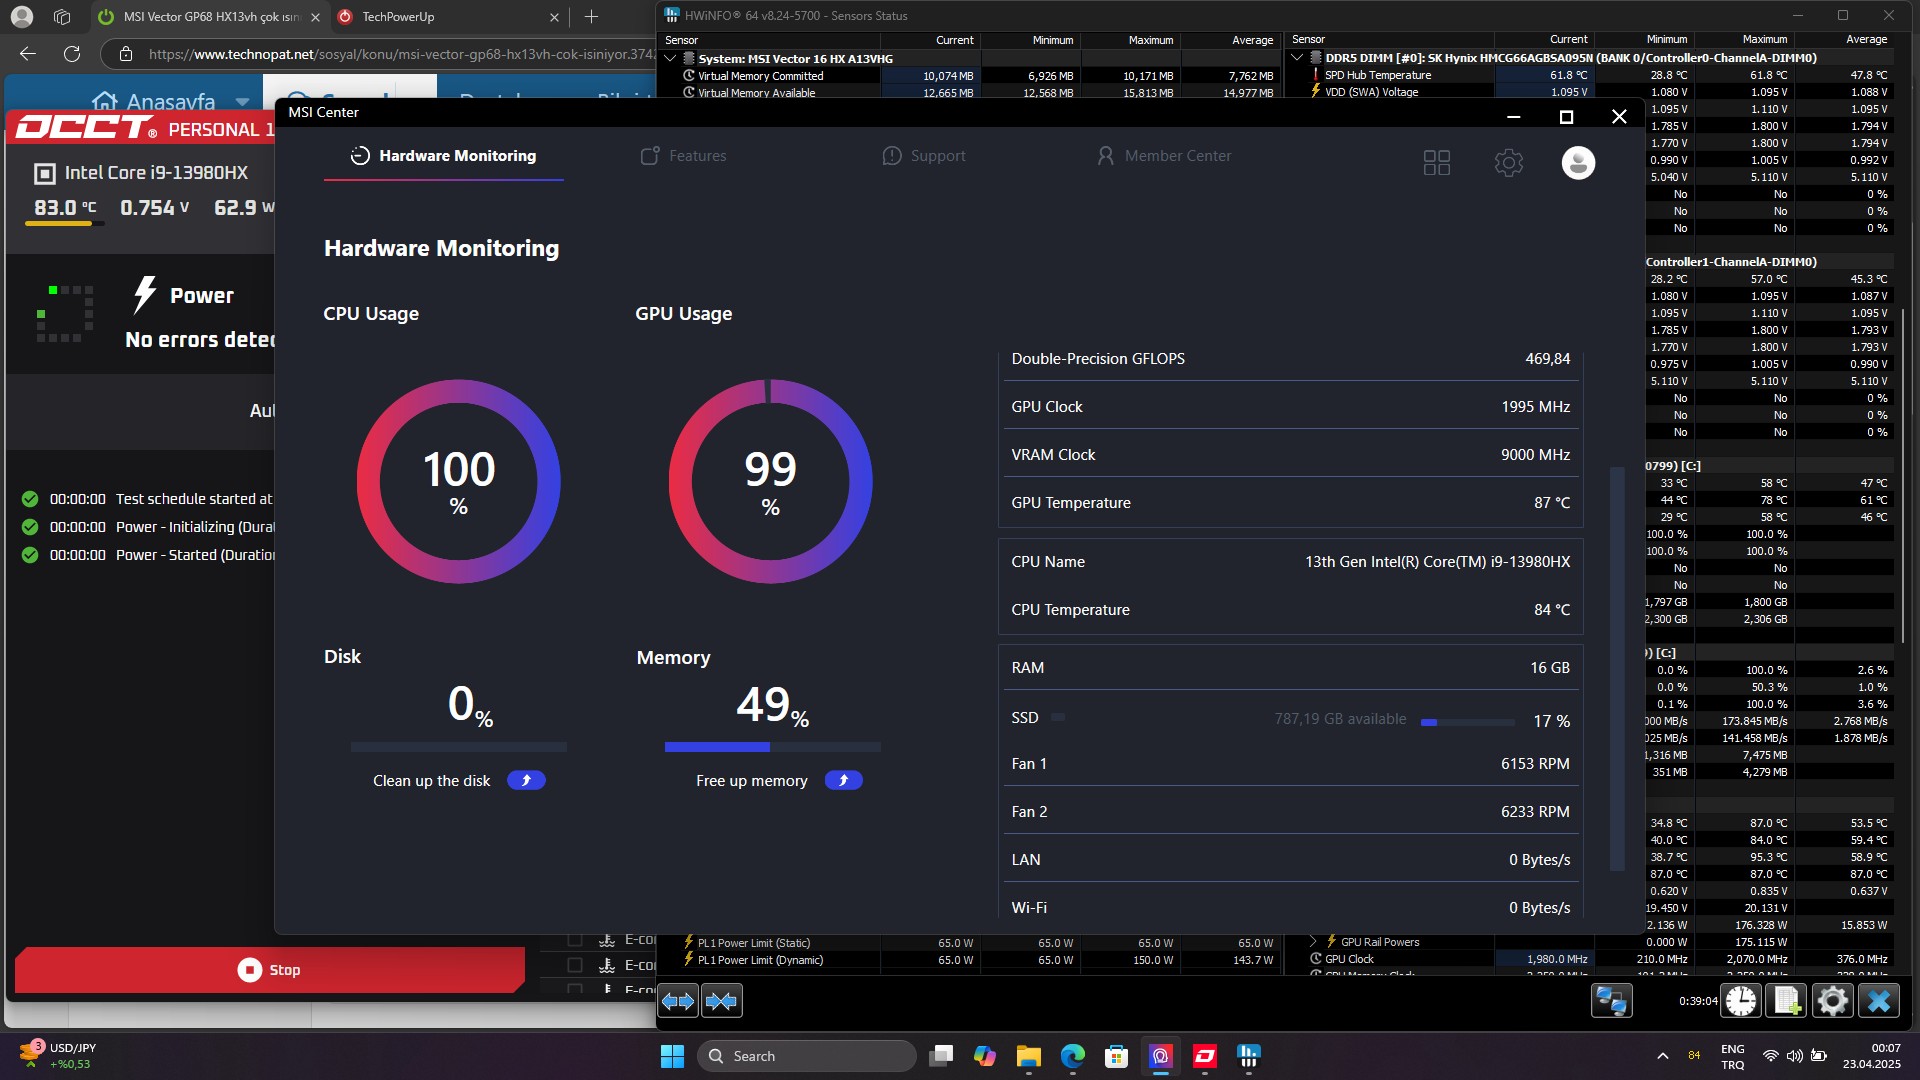The height and width of the screenshot is (1080, 1920).
Task: Check the first E-core checkbox in OCCT
Action: coord(575,940)
